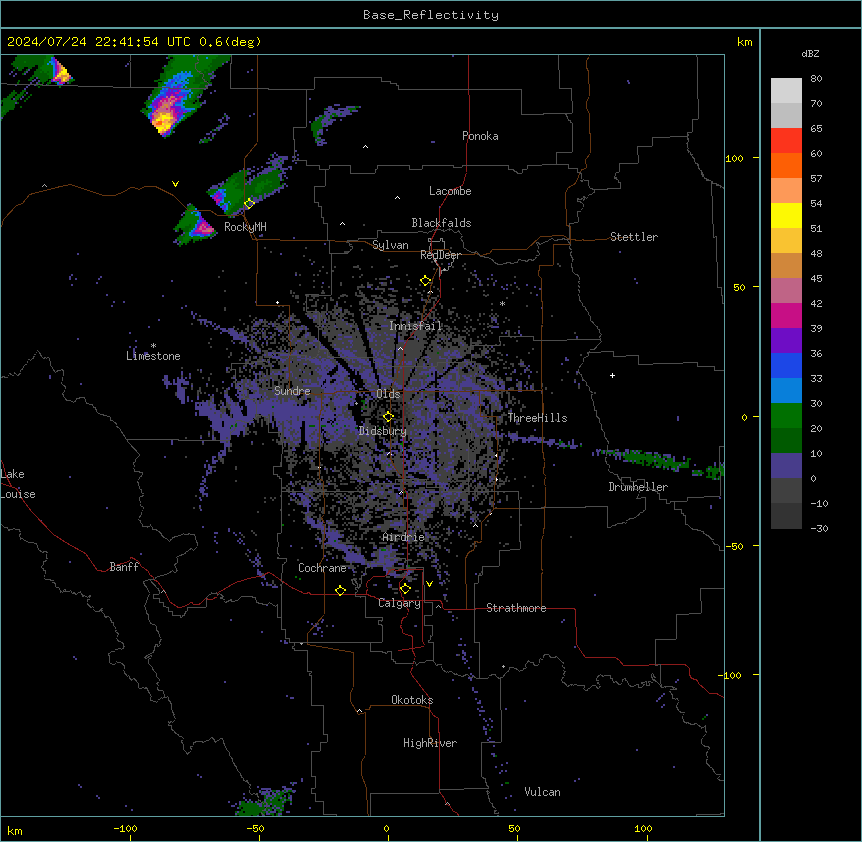The height and width of the screenshot is (842, 862).
Task: Select the Cochrane label on the map
Action: click(322, 568)
